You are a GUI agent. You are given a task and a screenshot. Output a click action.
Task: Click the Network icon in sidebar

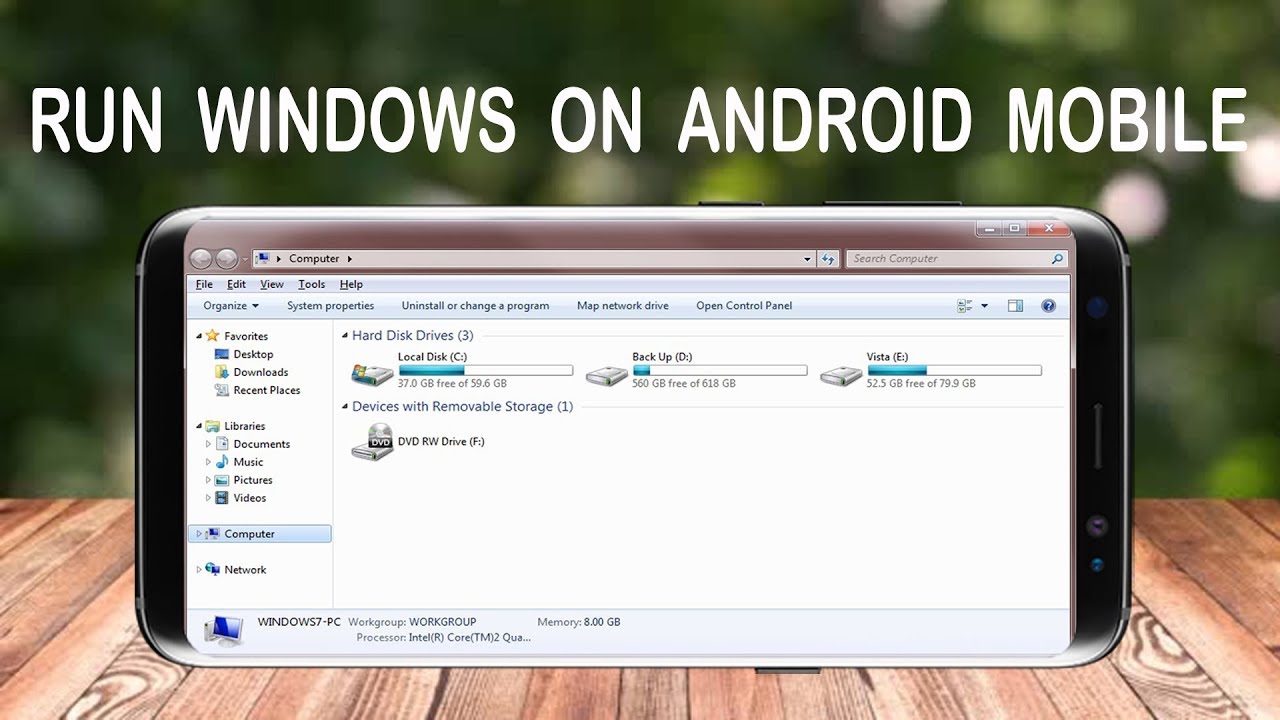(212, 569)
